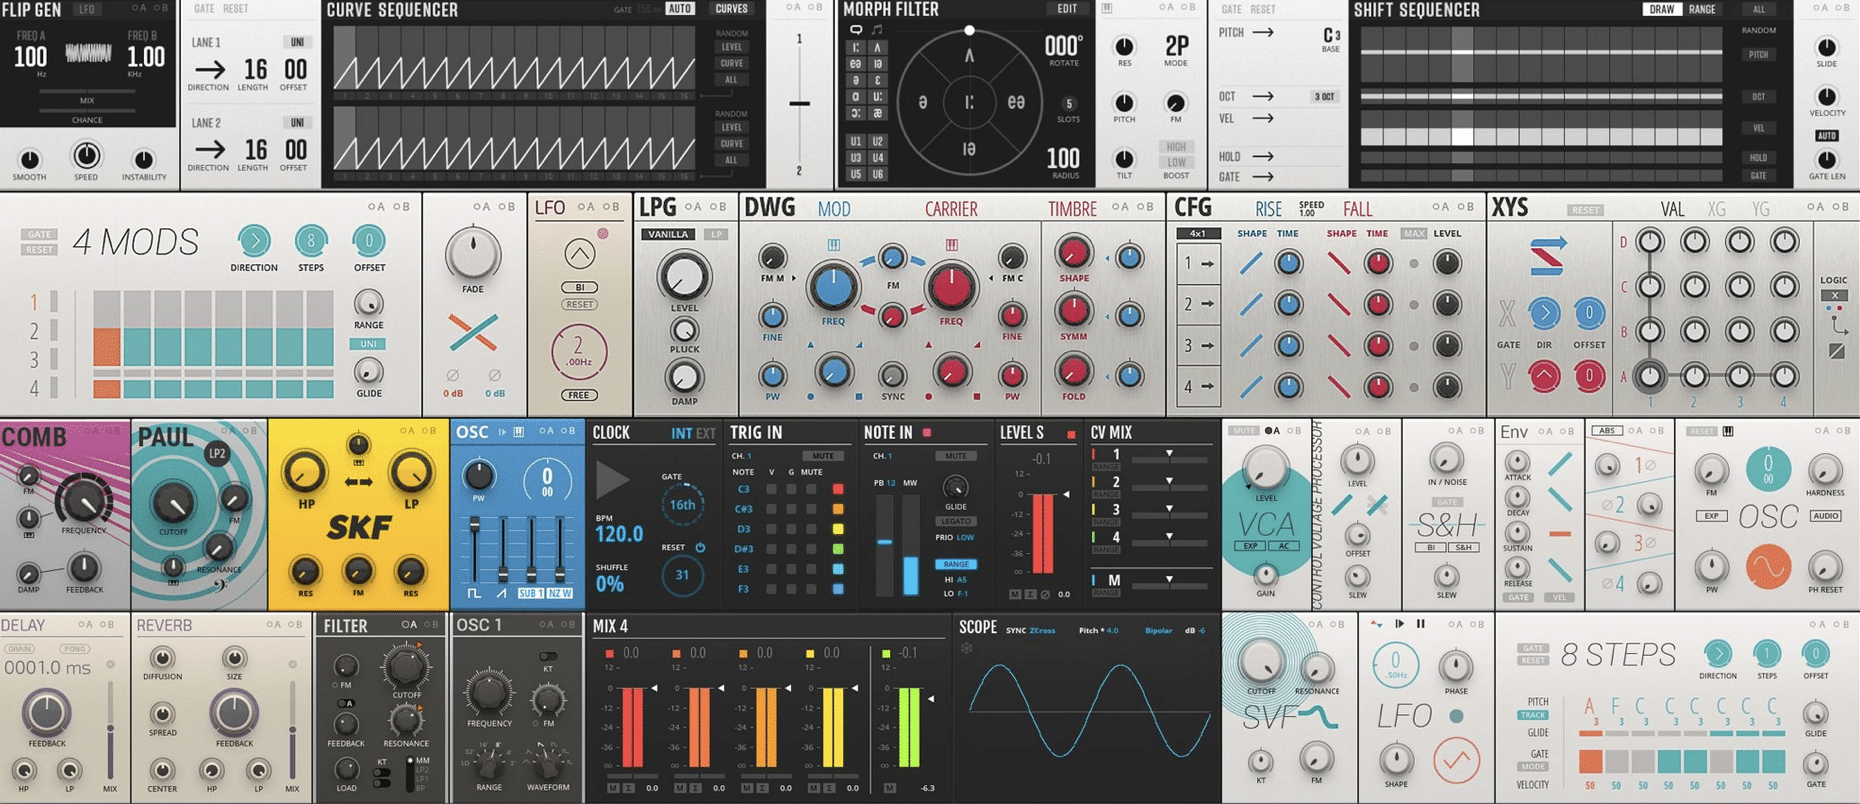The image size is (1860, 804).
Task: Click the Clock reset power icon
Action: tap(700, 548)
